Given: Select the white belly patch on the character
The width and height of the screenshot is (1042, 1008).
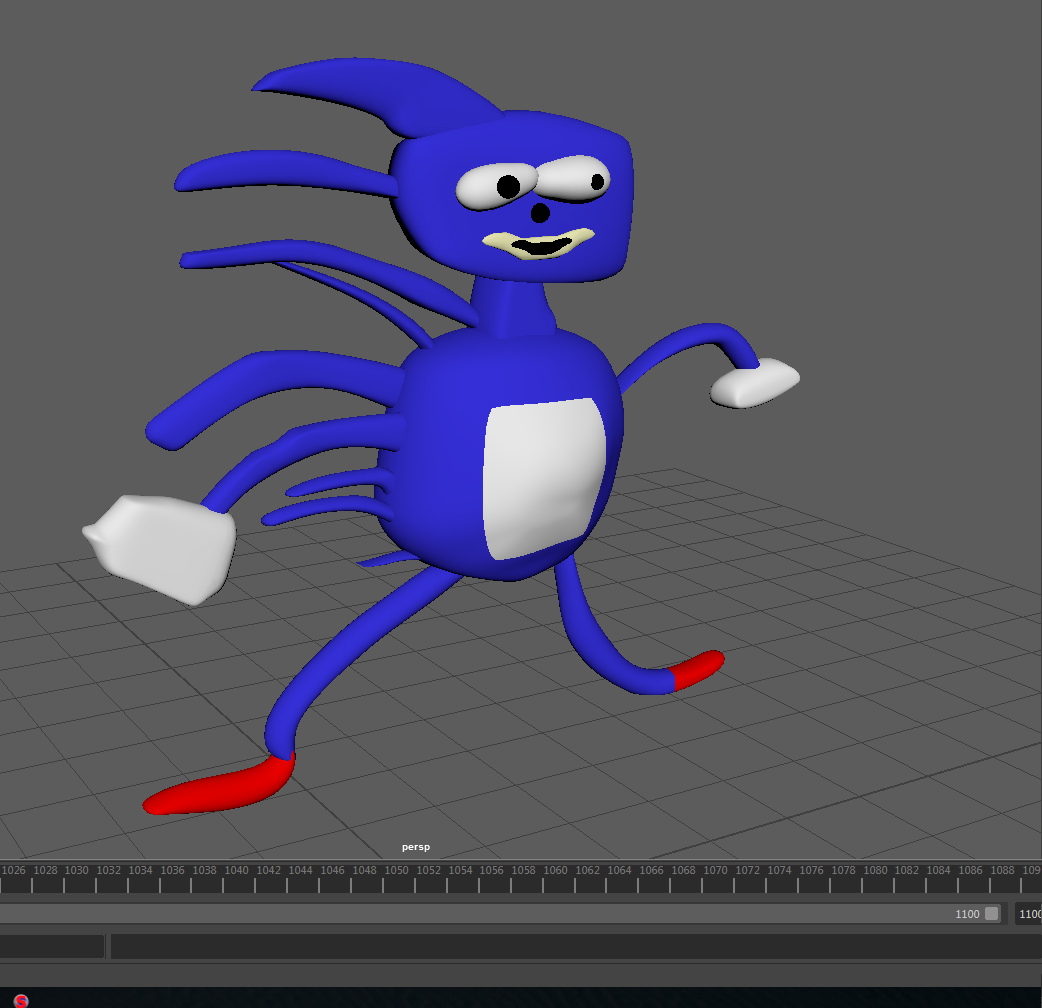Looking at the screenshot, I should [544, 477].
